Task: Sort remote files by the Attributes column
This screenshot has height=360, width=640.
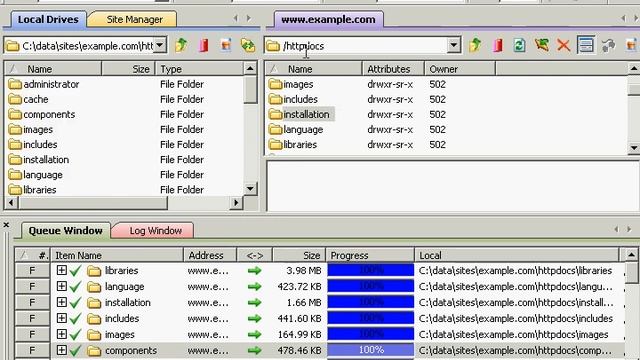Action: click(393, 69)
